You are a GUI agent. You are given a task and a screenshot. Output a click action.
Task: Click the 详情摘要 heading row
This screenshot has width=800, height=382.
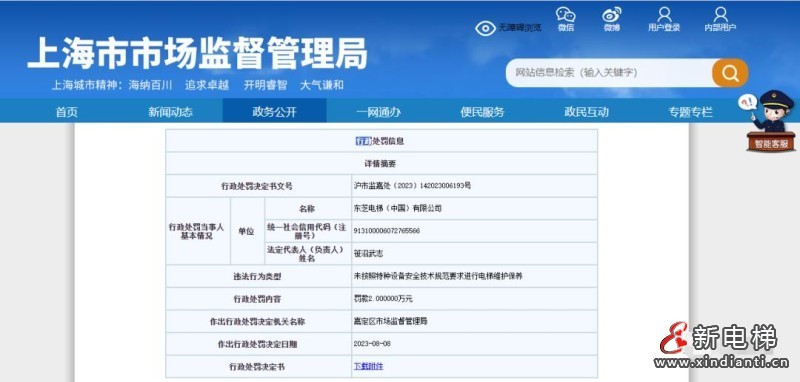[381, 164]
